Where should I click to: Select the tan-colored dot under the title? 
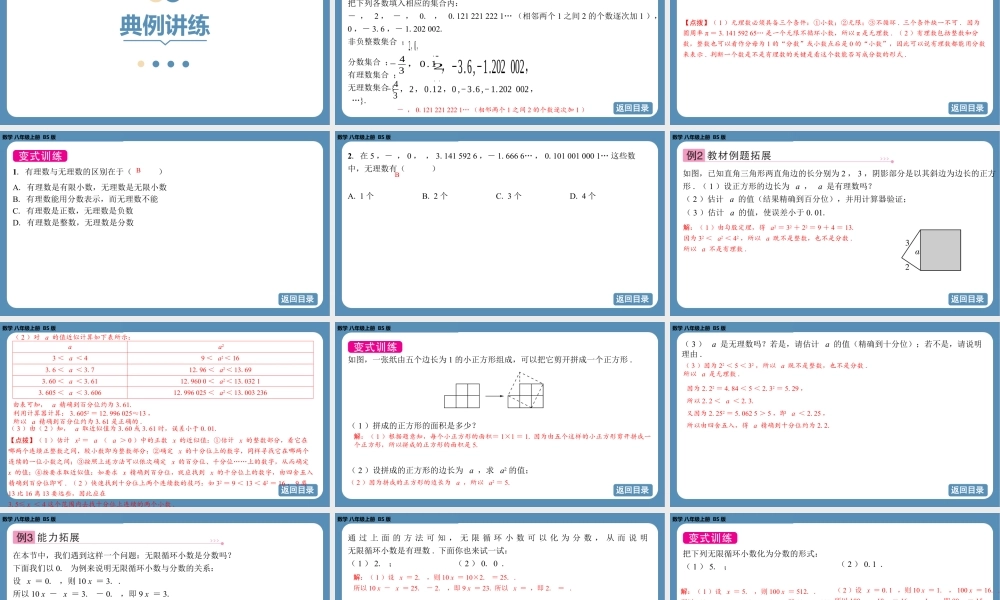coord(141,63)
